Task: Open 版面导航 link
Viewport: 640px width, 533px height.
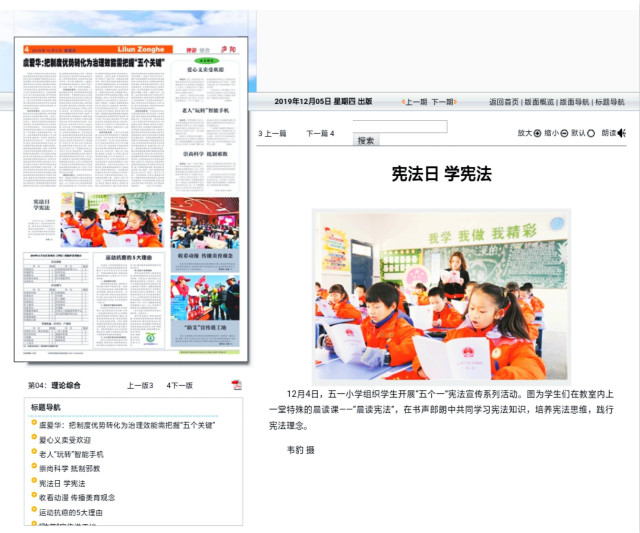Action: coord(574,102)
